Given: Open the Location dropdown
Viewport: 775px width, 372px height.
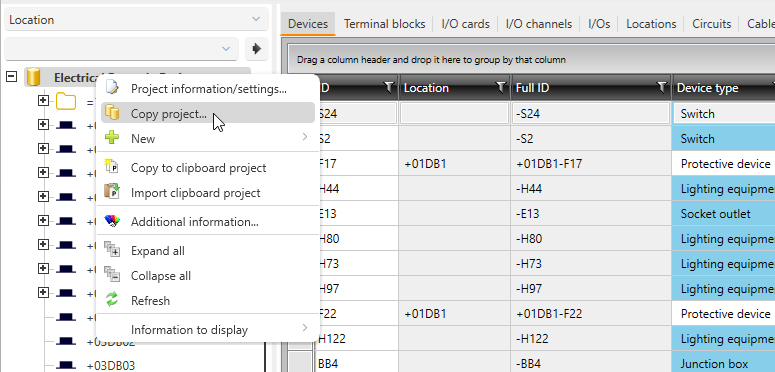Looking at the screenshot, I should click(x=136, y=20).
